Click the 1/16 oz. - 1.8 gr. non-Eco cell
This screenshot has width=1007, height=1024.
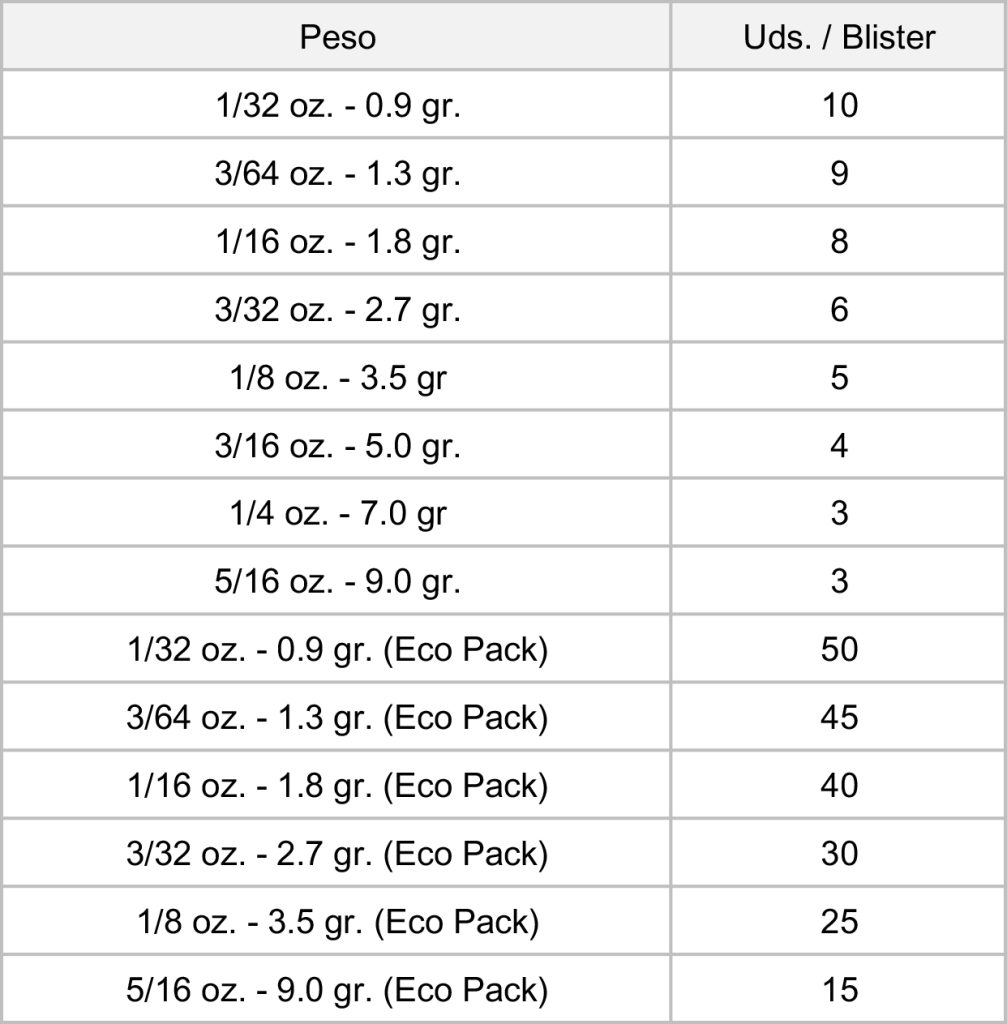(338, 242)
